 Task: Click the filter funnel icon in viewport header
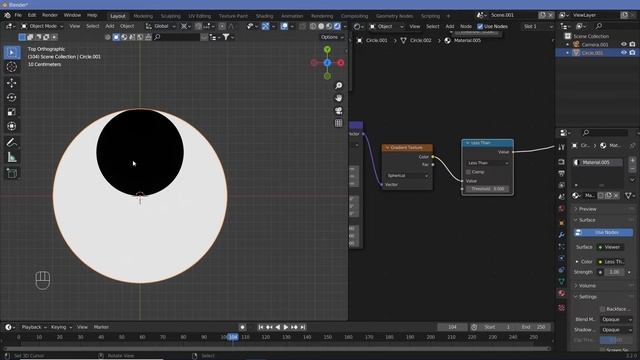(226, 37)
